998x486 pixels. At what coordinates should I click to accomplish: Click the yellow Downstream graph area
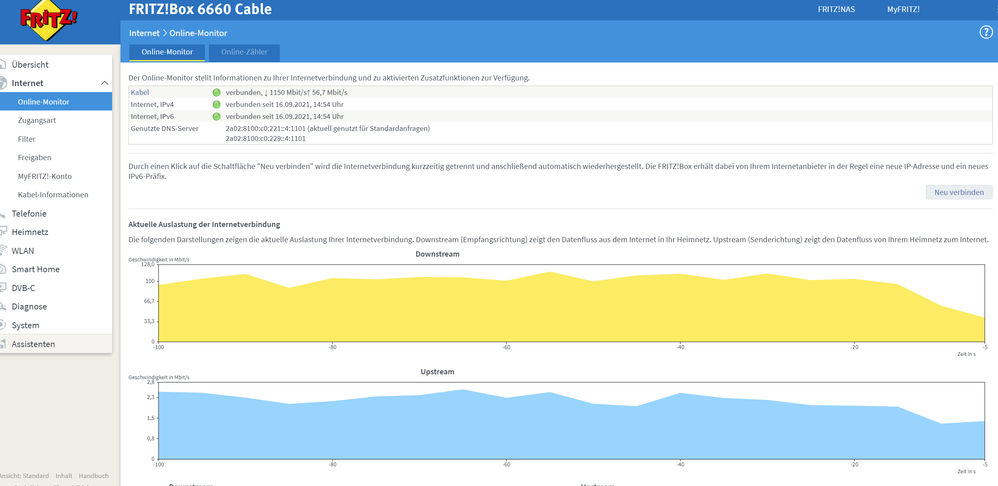point(571,312)
